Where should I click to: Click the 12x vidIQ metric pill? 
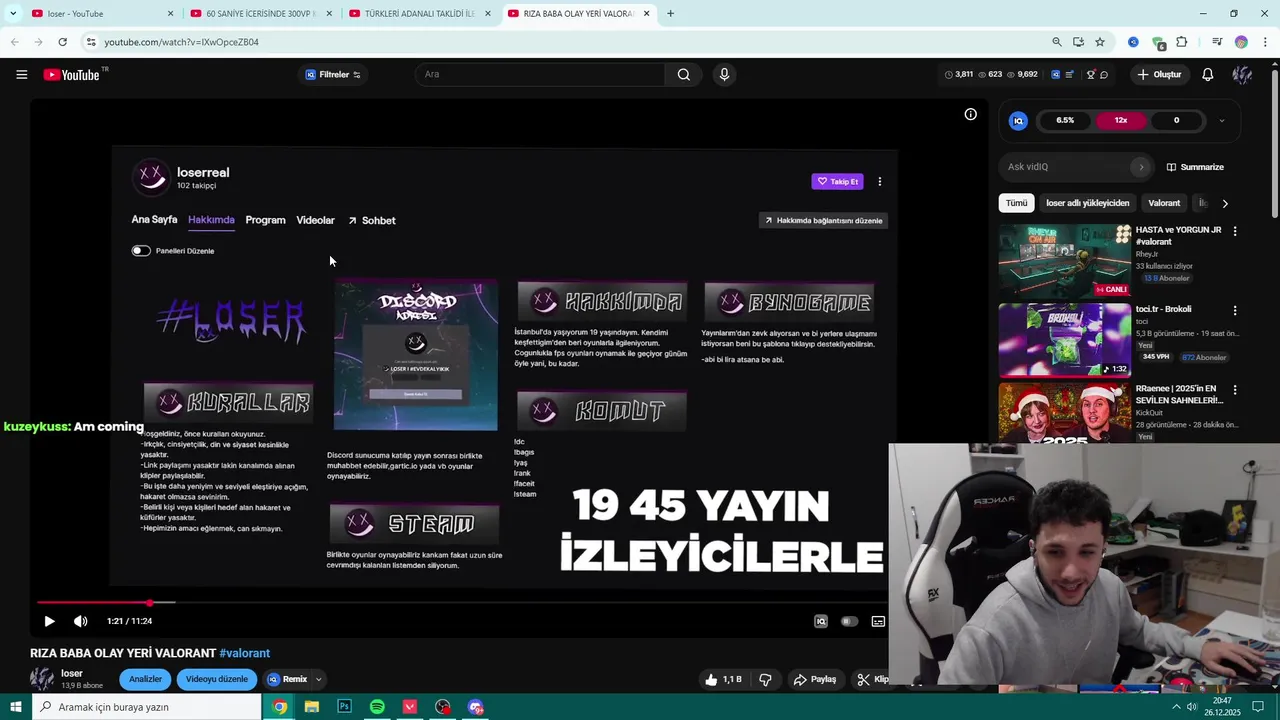[1121, 121]
